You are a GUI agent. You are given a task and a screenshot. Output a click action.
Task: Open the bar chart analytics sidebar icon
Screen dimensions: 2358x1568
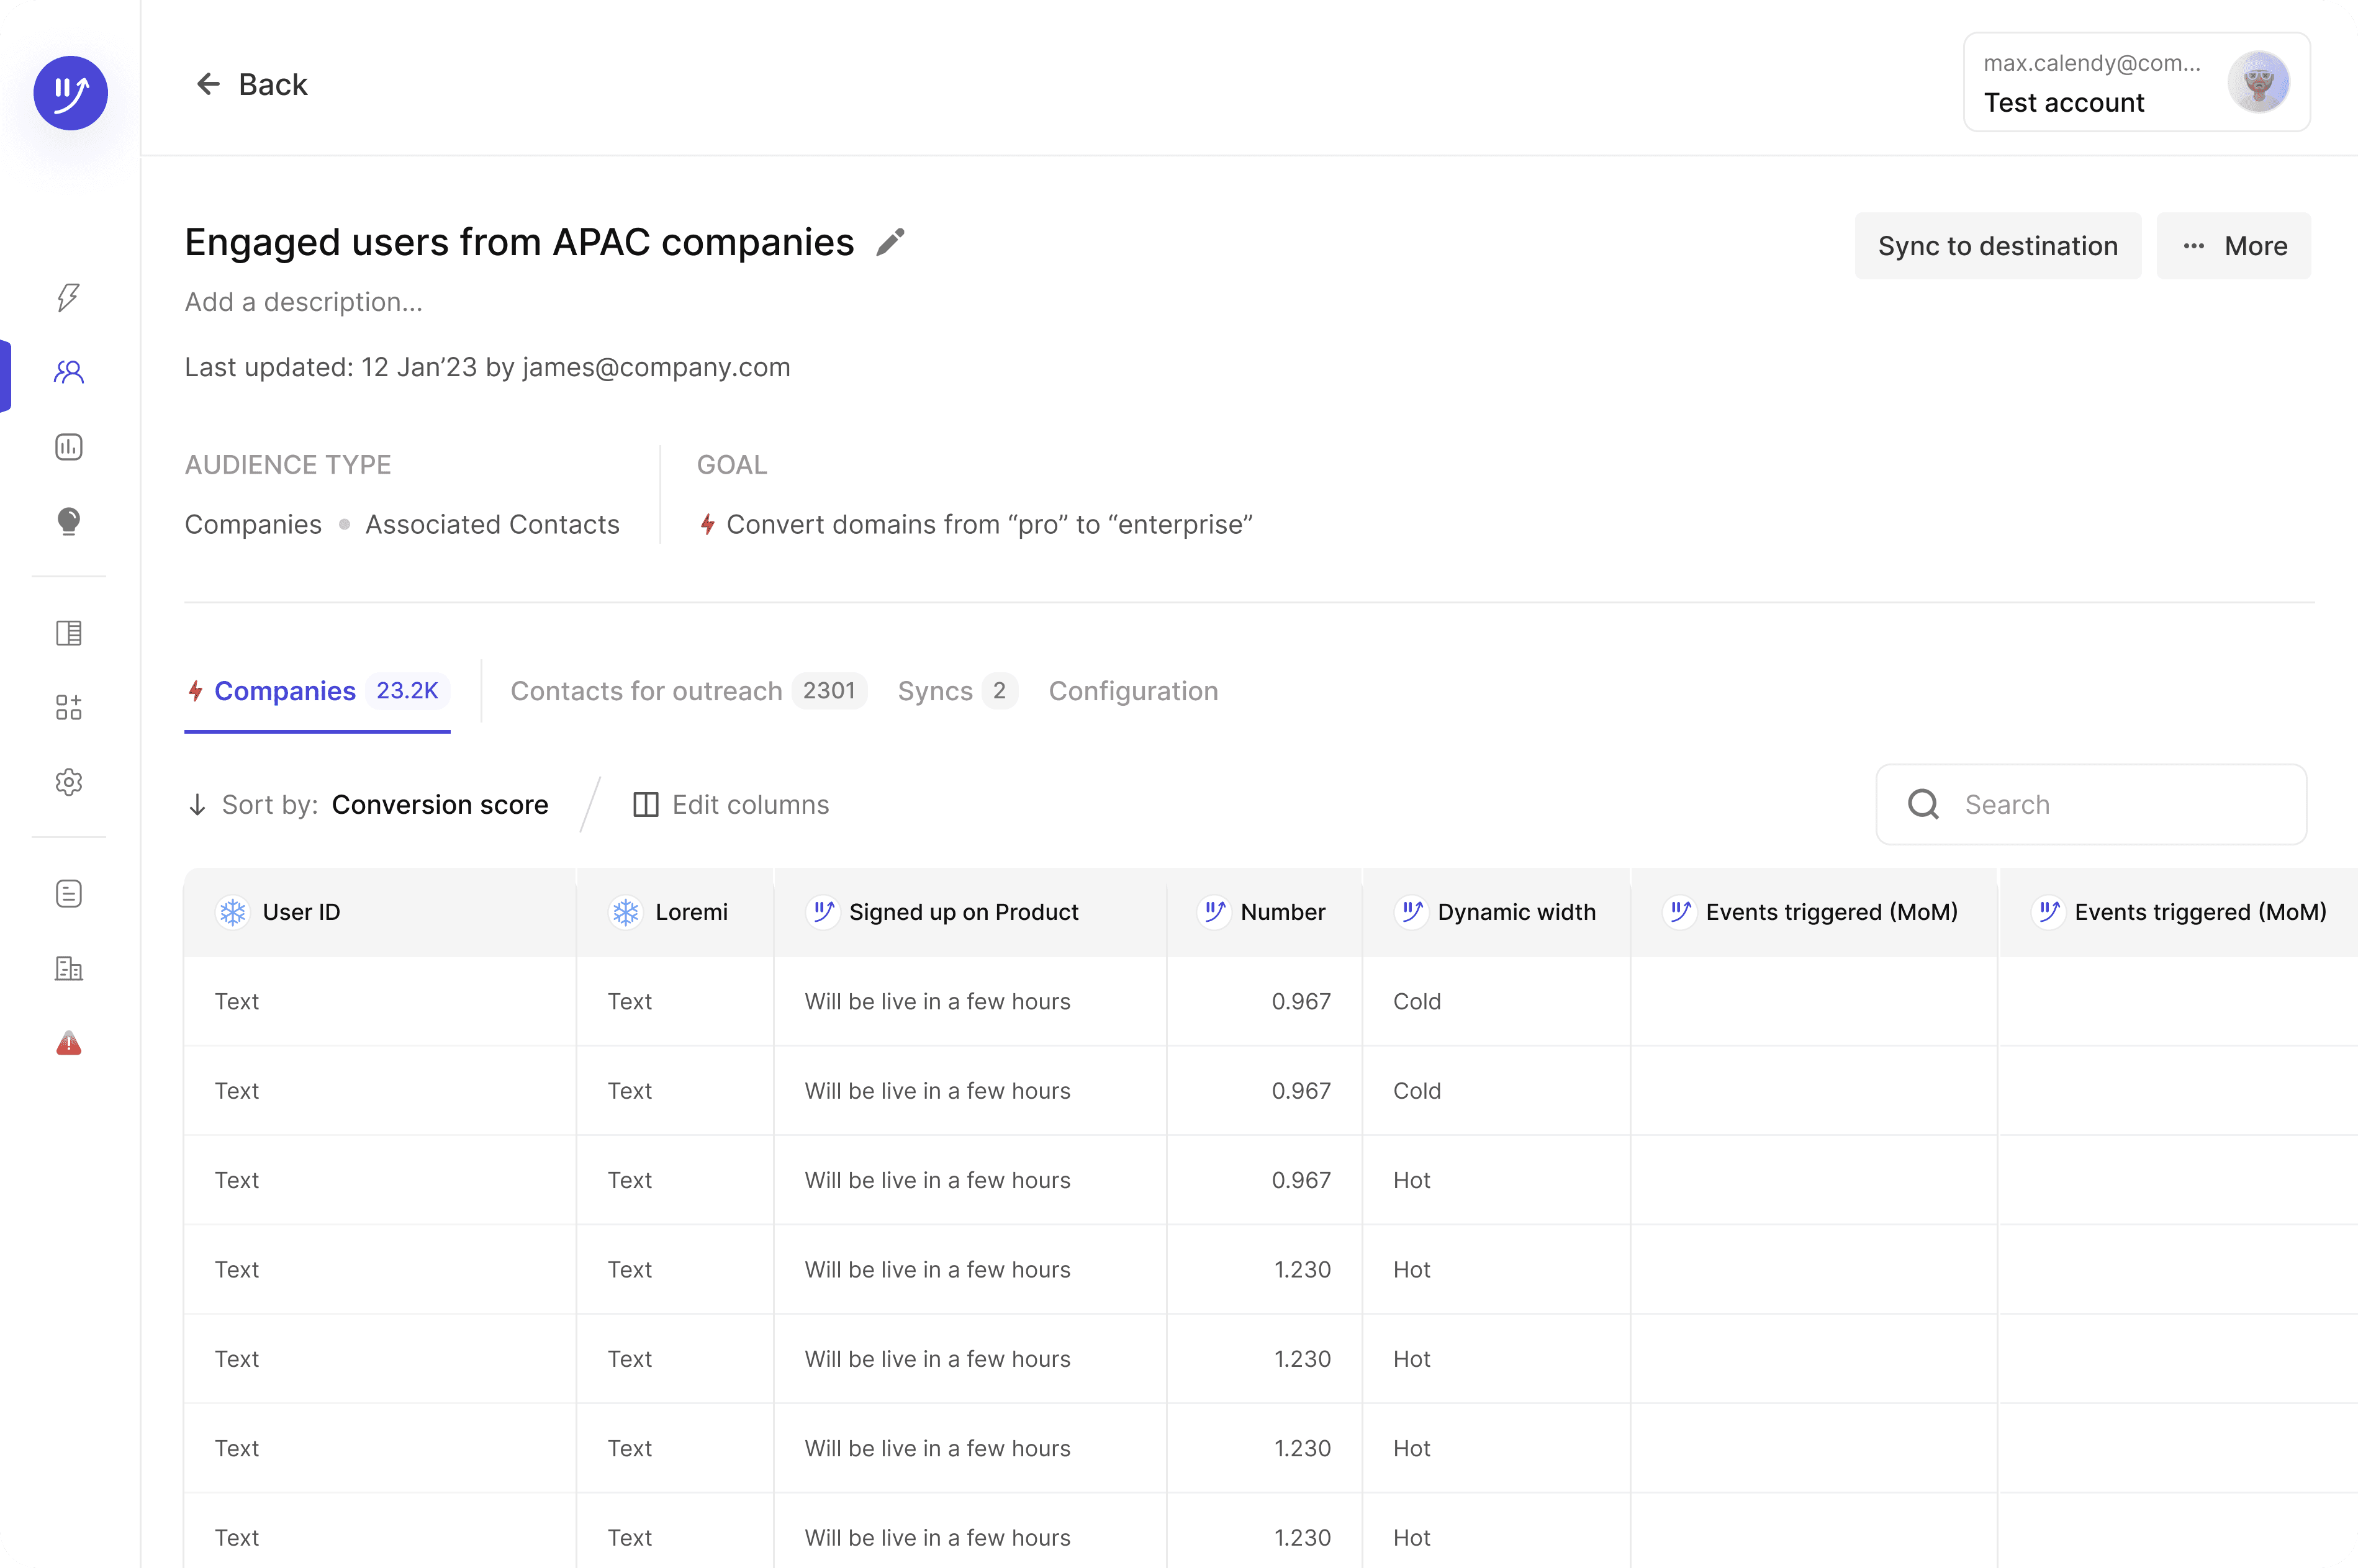click(68, 447)
